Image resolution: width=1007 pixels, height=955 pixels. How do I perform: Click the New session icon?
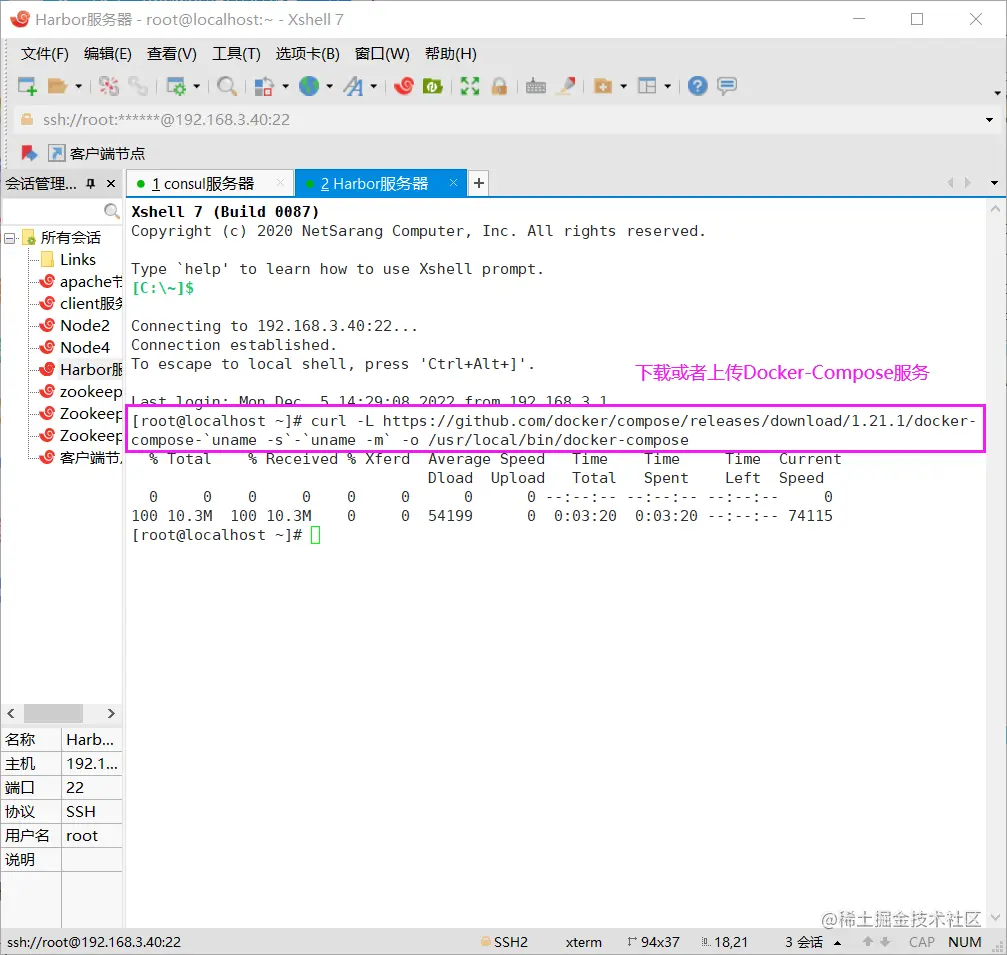click(x=27, y=85)
